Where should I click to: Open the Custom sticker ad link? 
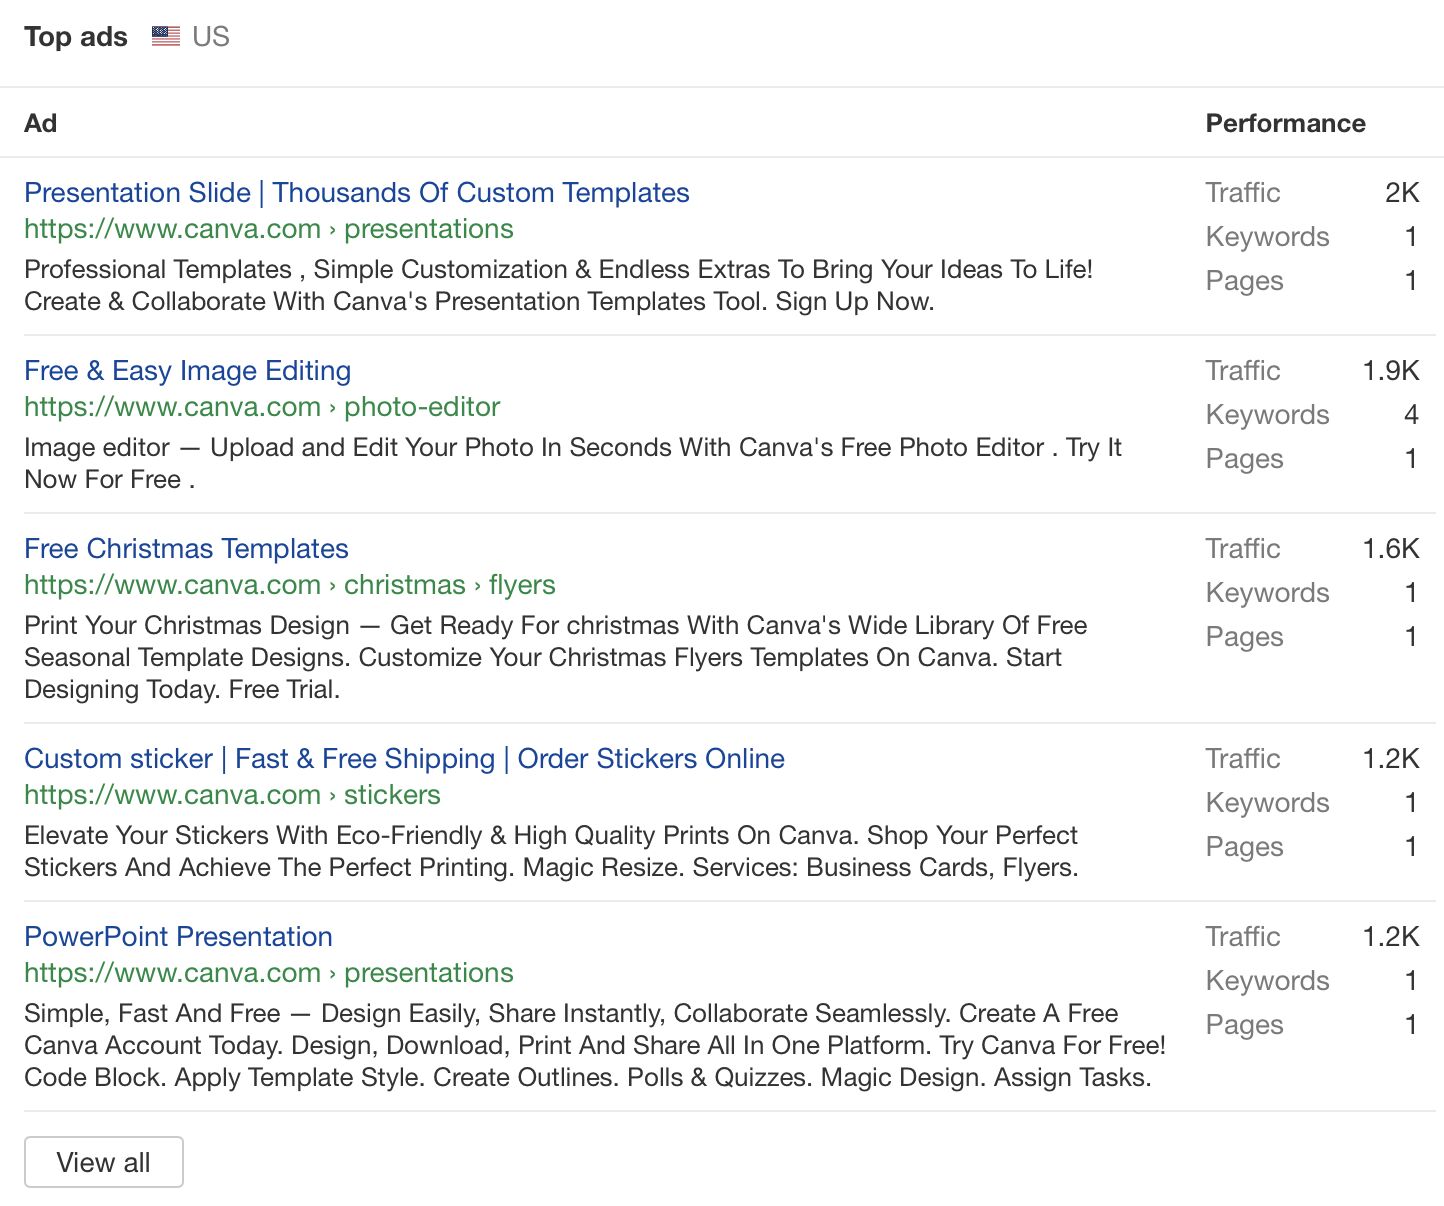point(404,758)
